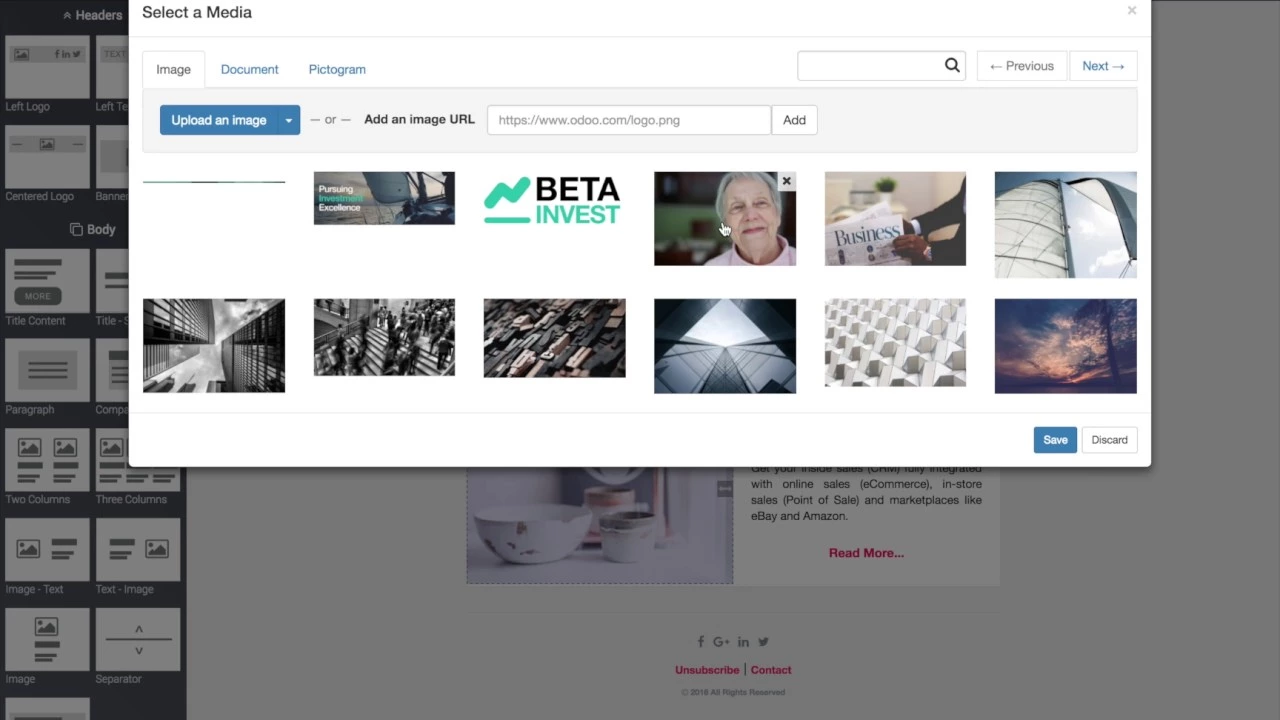1280x720 pixels.
Task: Click the Add URL button
Action: 794,120
